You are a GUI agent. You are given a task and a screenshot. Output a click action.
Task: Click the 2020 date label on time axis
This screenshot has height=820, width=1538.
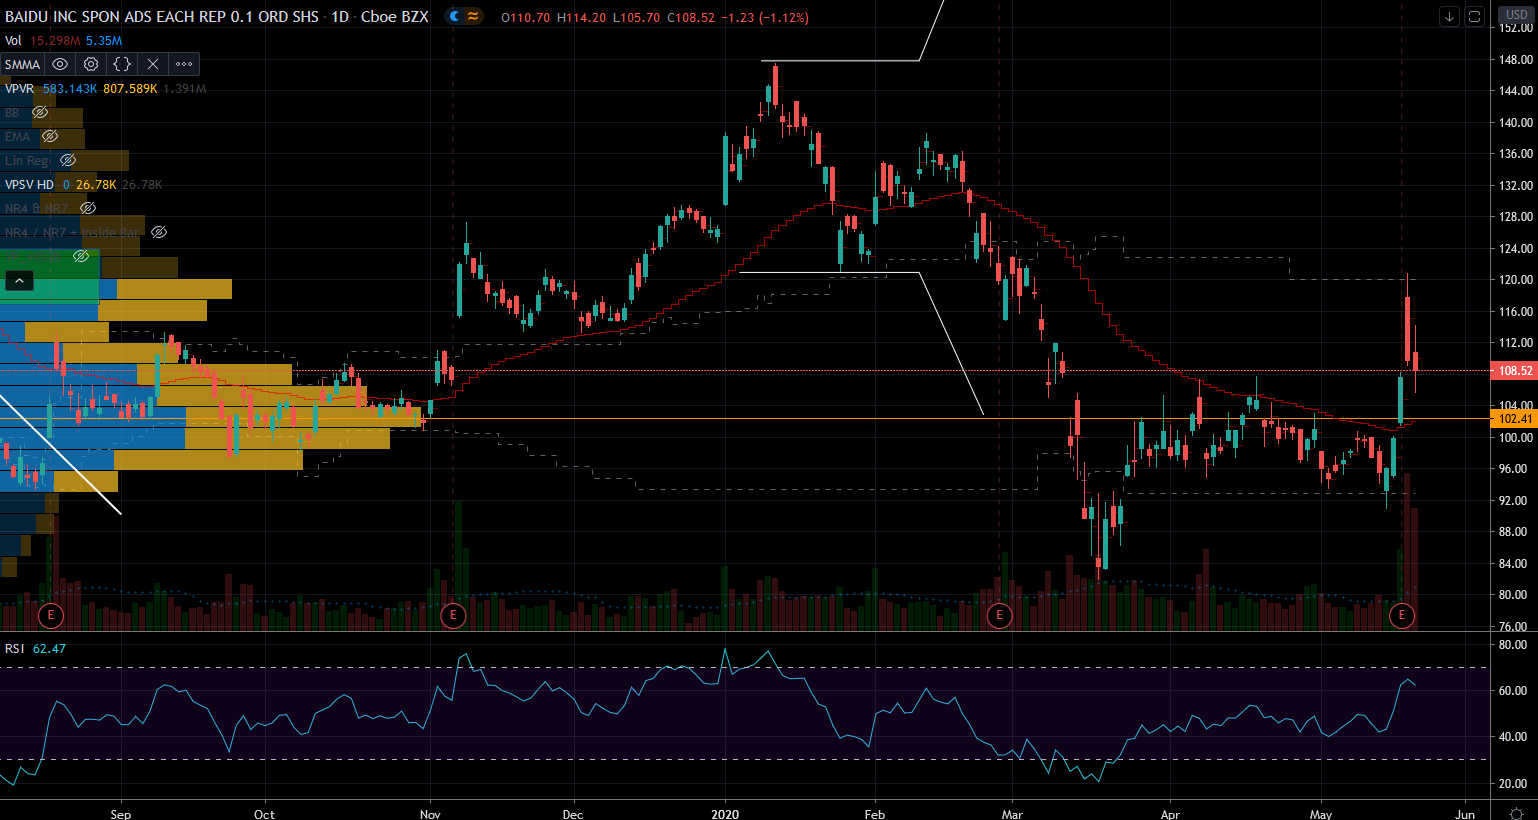(725, 814)
